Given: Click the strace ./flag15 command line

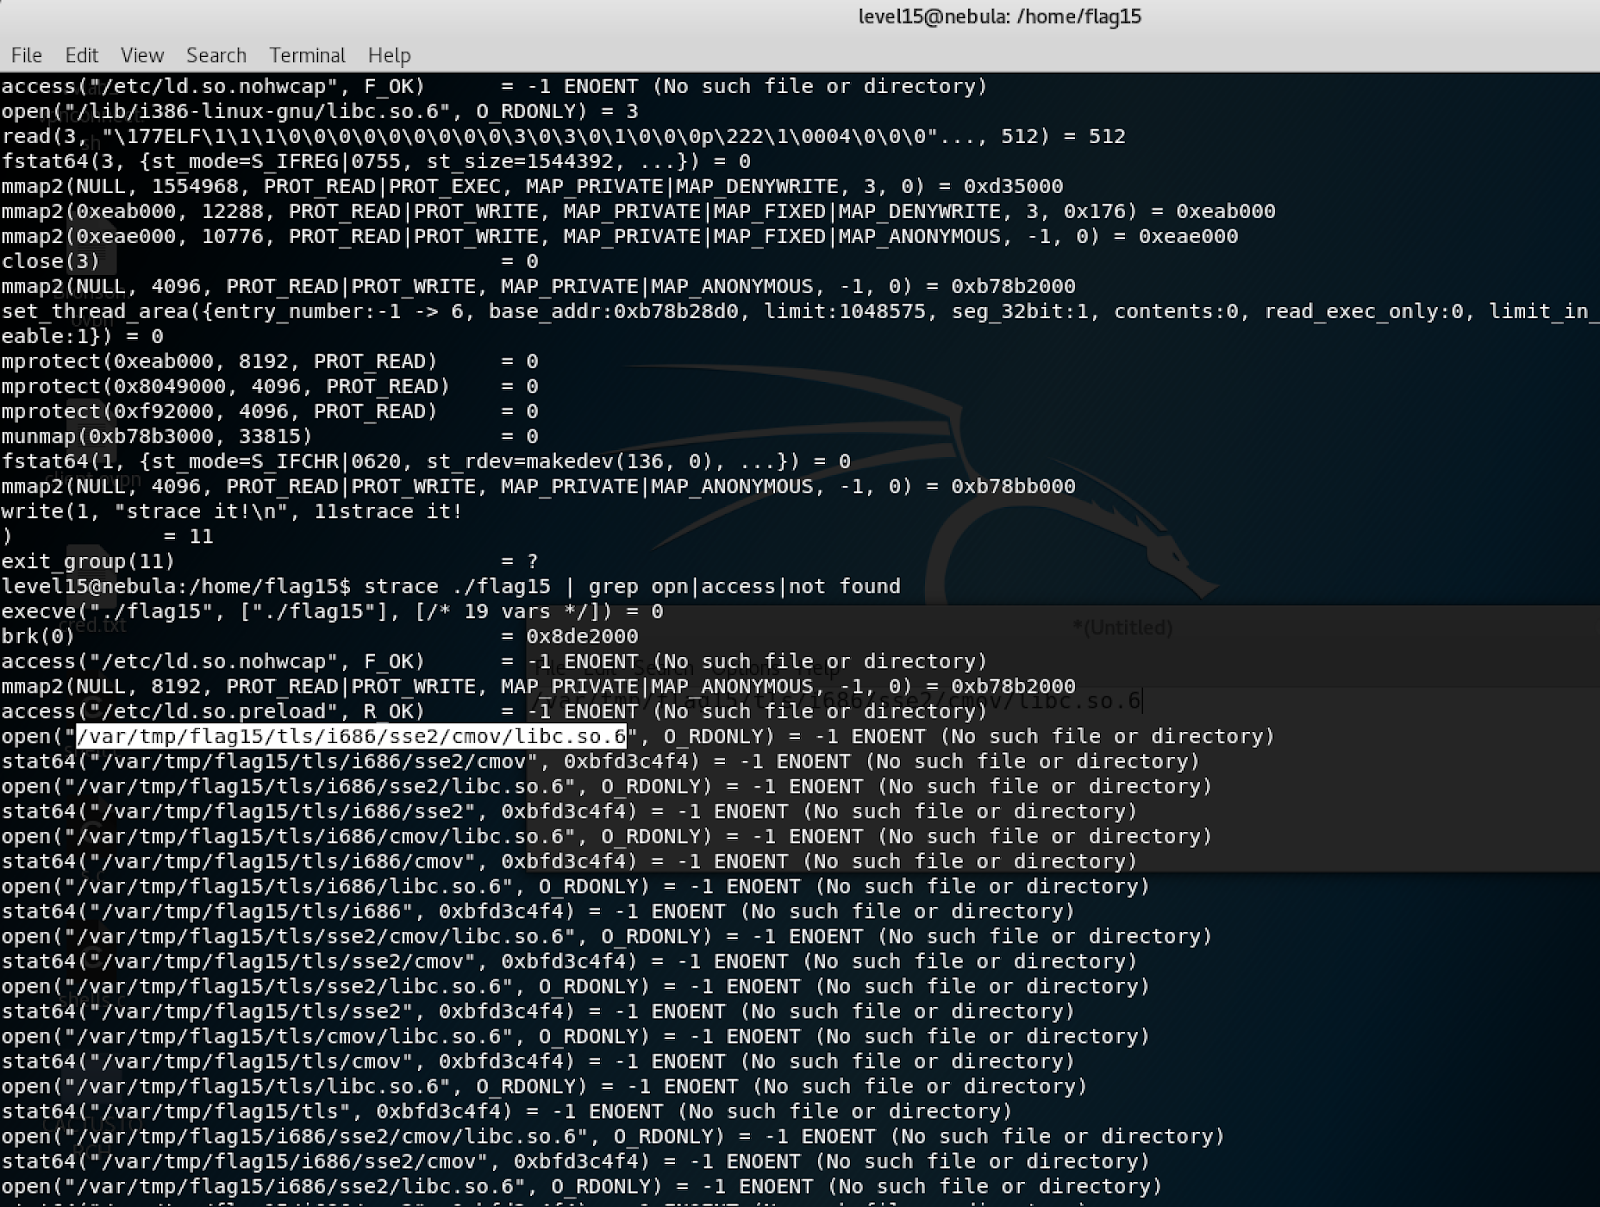Looking at the screenshot, I should [x=630, y=586].
